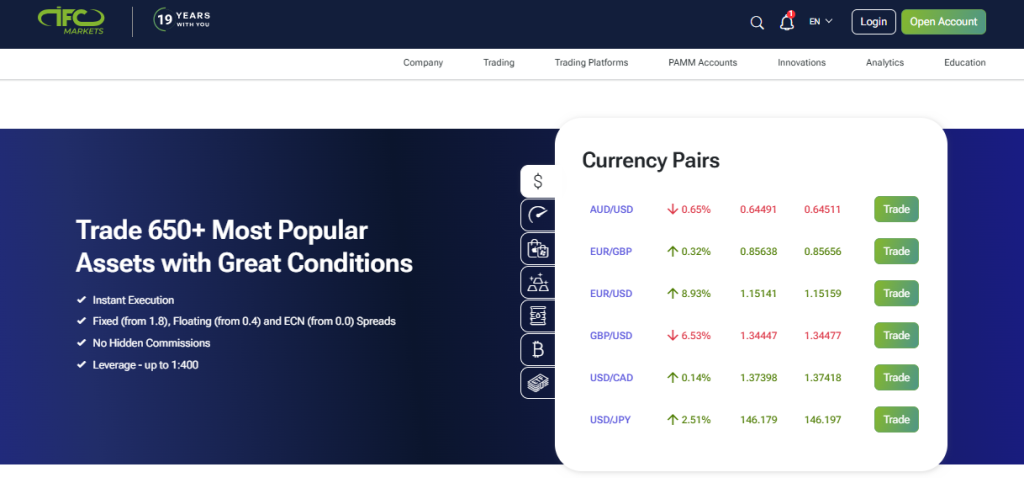Expand the EN language dropdown
This screenshot has width=1024, height=483.
820,22
